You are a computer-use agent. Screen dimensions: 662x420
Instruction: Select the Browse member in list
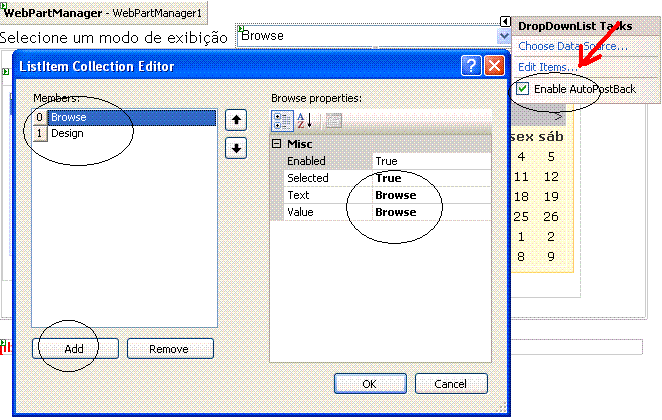(68, 117)
